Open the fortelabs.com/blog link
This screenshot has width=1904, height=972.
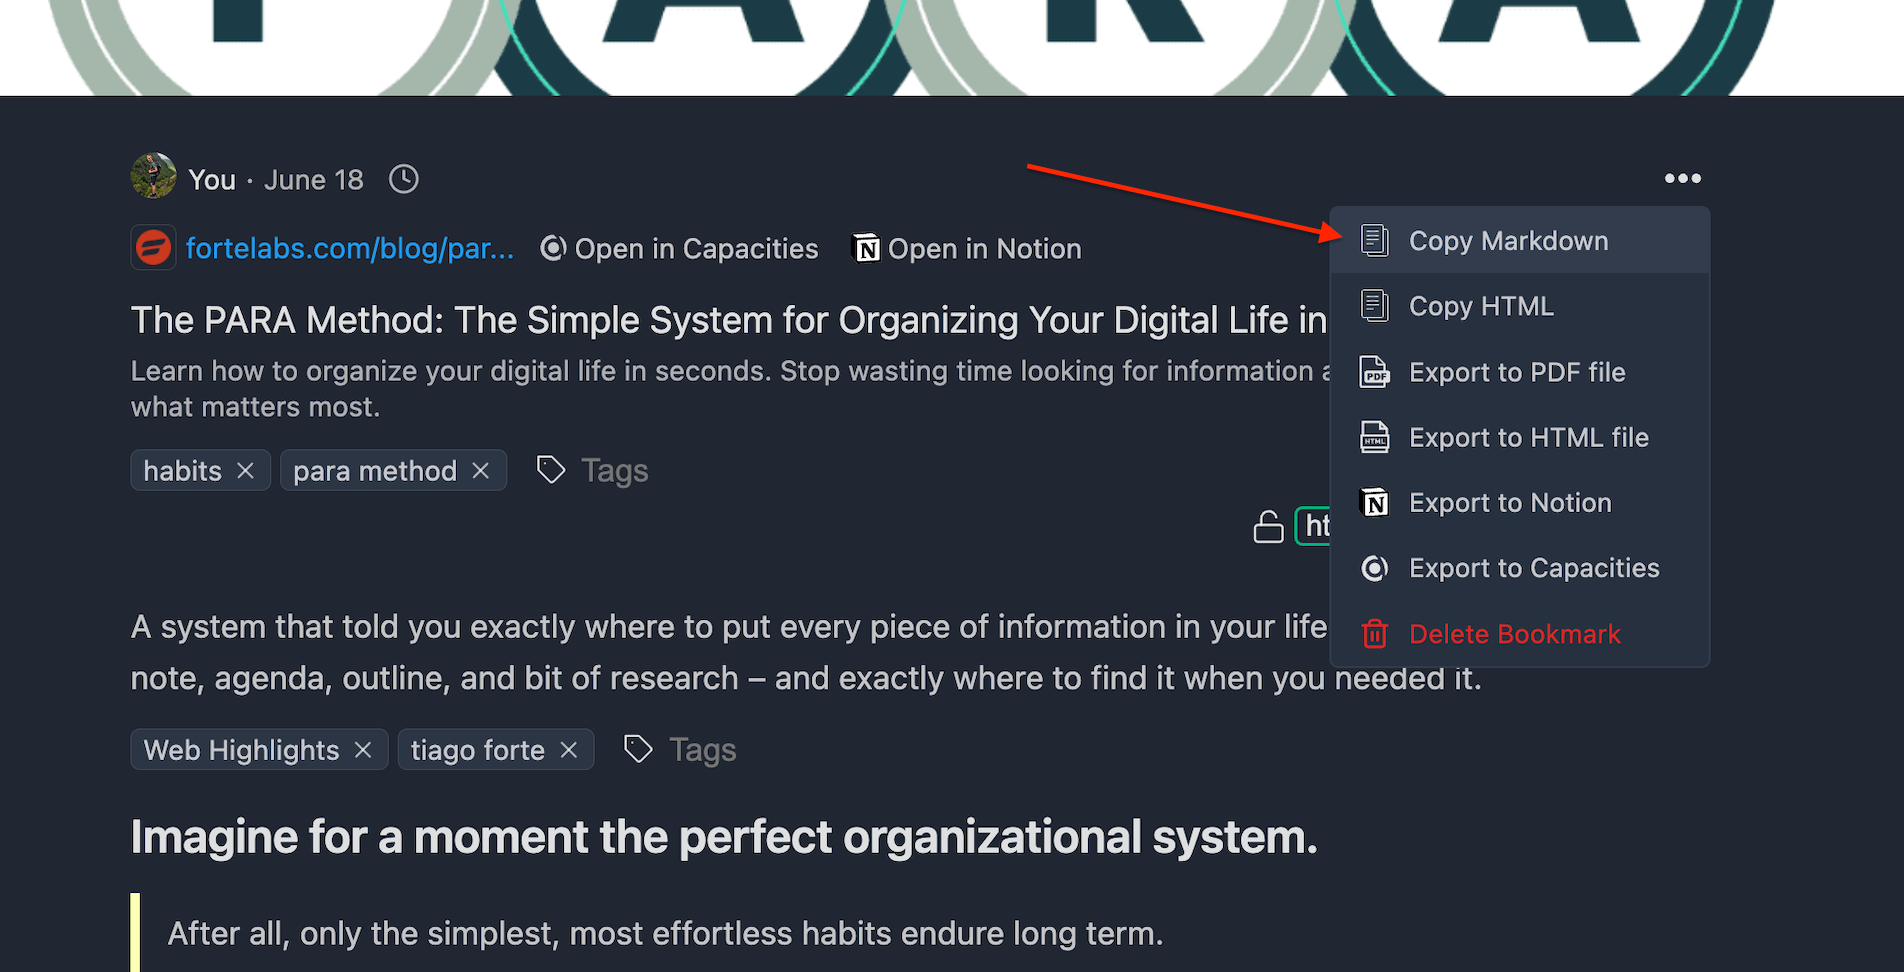(x=350, y=248)
